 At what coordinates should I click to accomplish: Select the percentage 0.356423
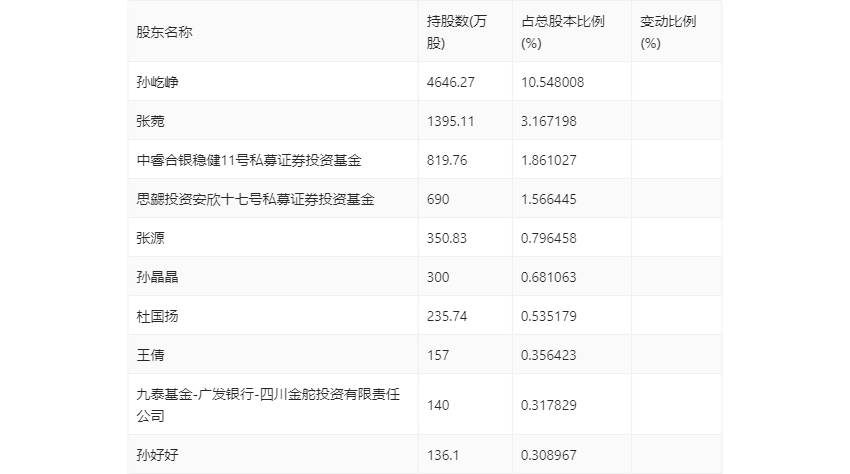point(549,355)
